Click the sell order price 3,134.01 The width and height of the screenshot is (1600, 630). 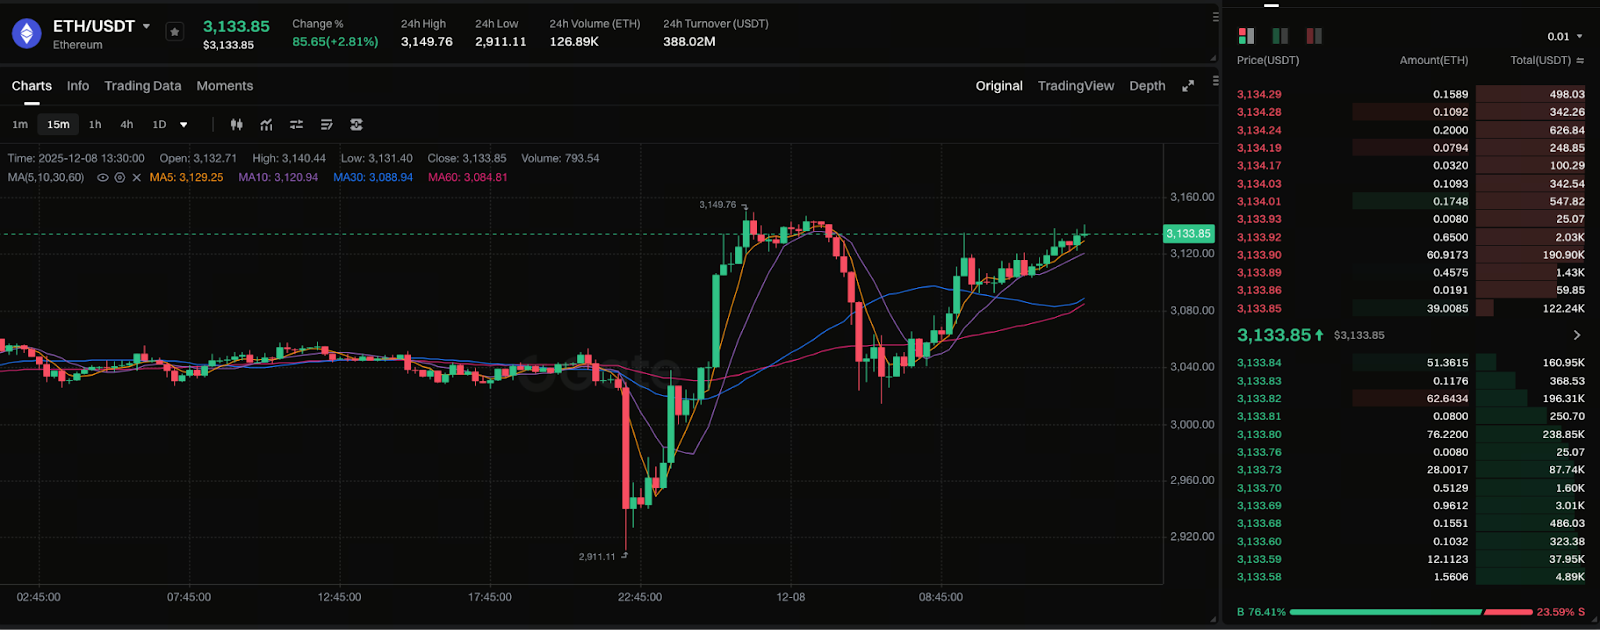[x=1259, y=202]
